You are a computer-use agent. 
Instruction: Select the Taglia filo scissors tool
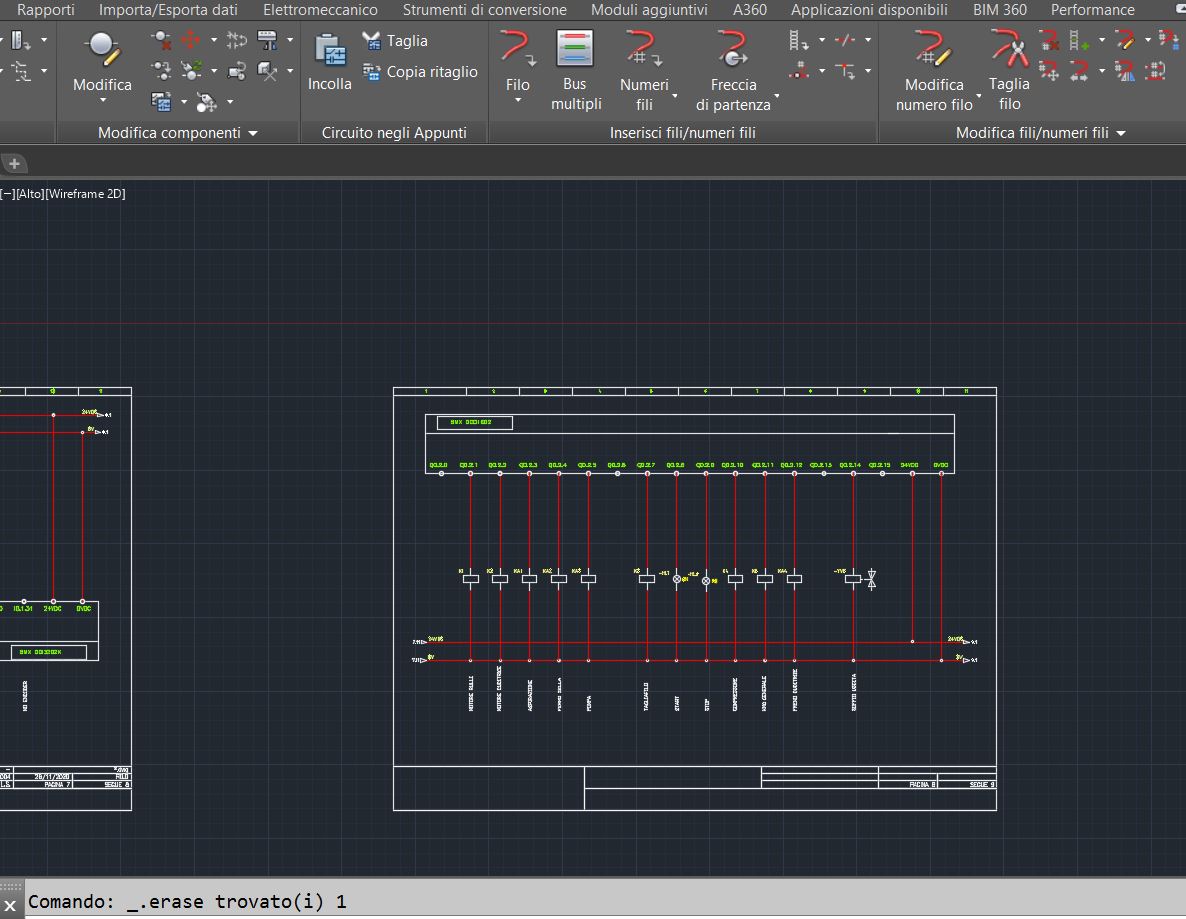pos(1009,50)
